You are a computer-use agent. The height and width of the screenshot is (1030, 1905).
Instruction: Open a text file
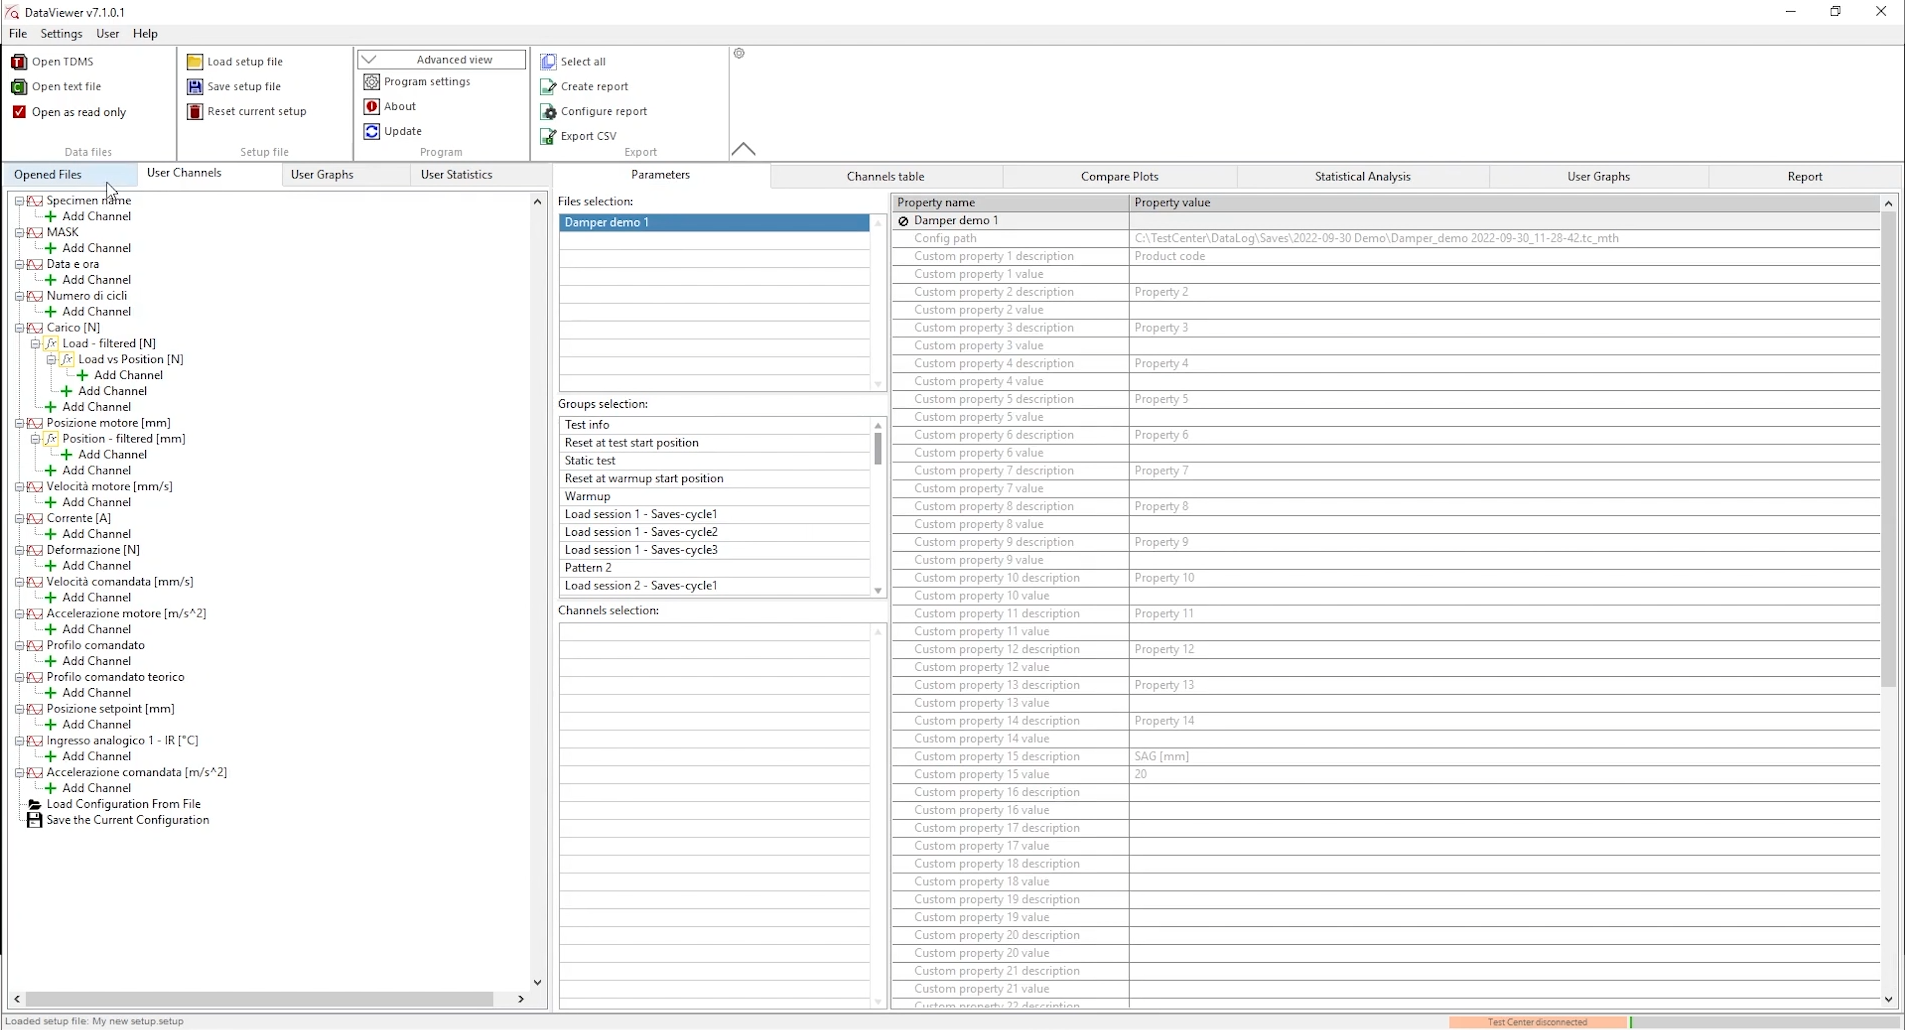66,86
